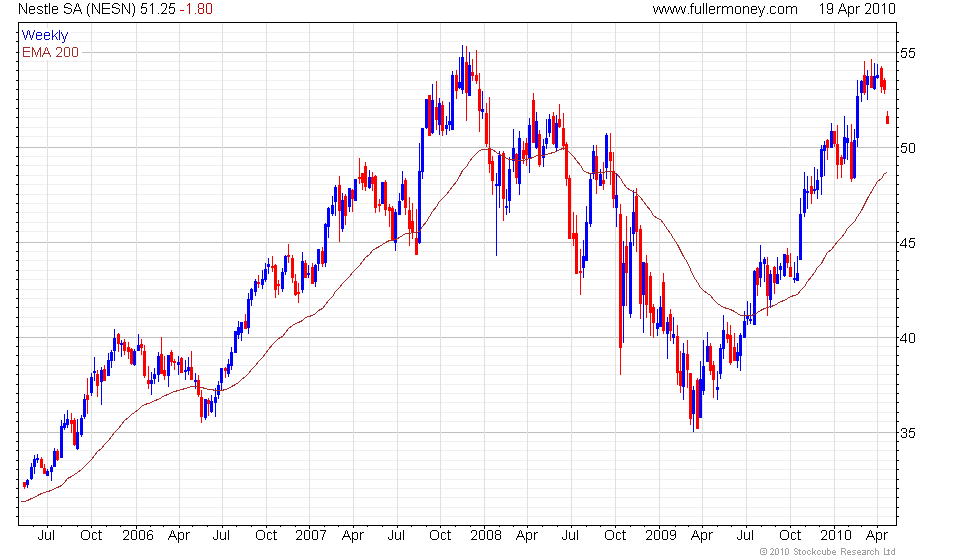Select the red 'EMA 200' legend label
980x560 pixels.
(x=50, y=52)
